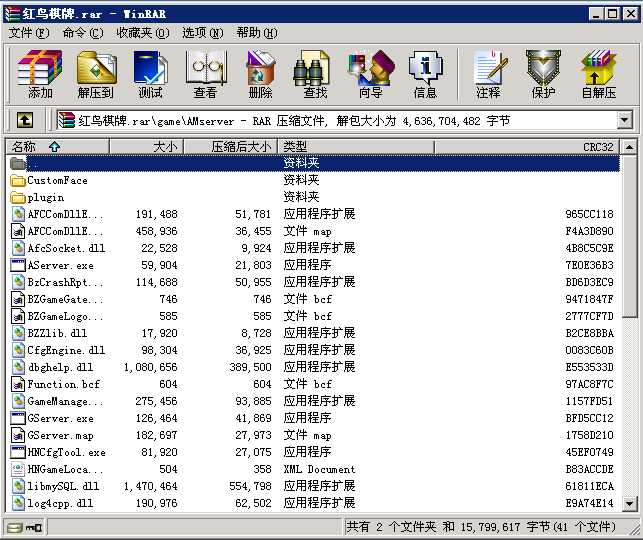Click the HNGameLoca XML document icon
The image size is (643, 540).
pyautogui.click(x=18, y=469)
